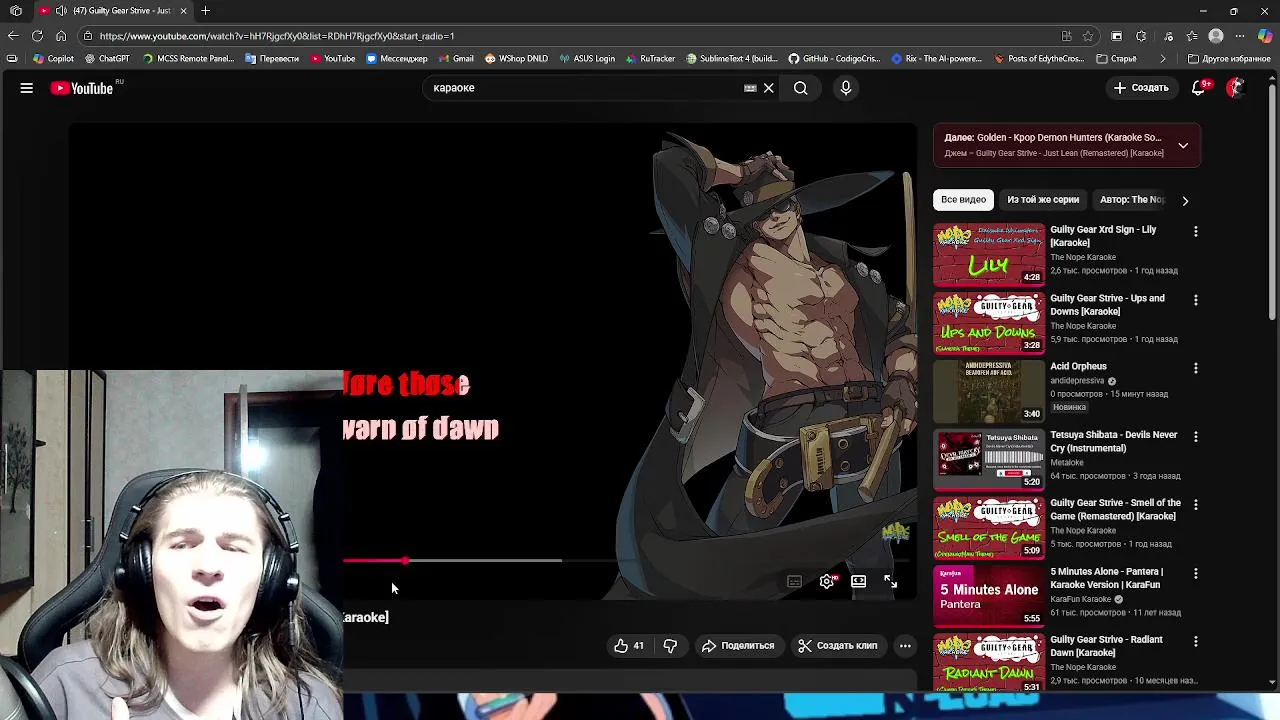Image resolution: width=1280 pixels, height=720 pixels.
Task: Open the on-screen keyboard icon in search
Action: click(x=750, y=88)
